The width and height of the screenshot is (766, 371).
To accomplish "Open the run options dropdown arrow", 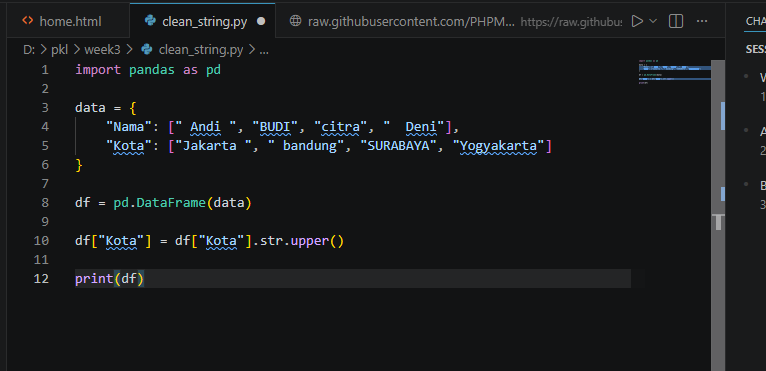I will (x=653, y=21).
